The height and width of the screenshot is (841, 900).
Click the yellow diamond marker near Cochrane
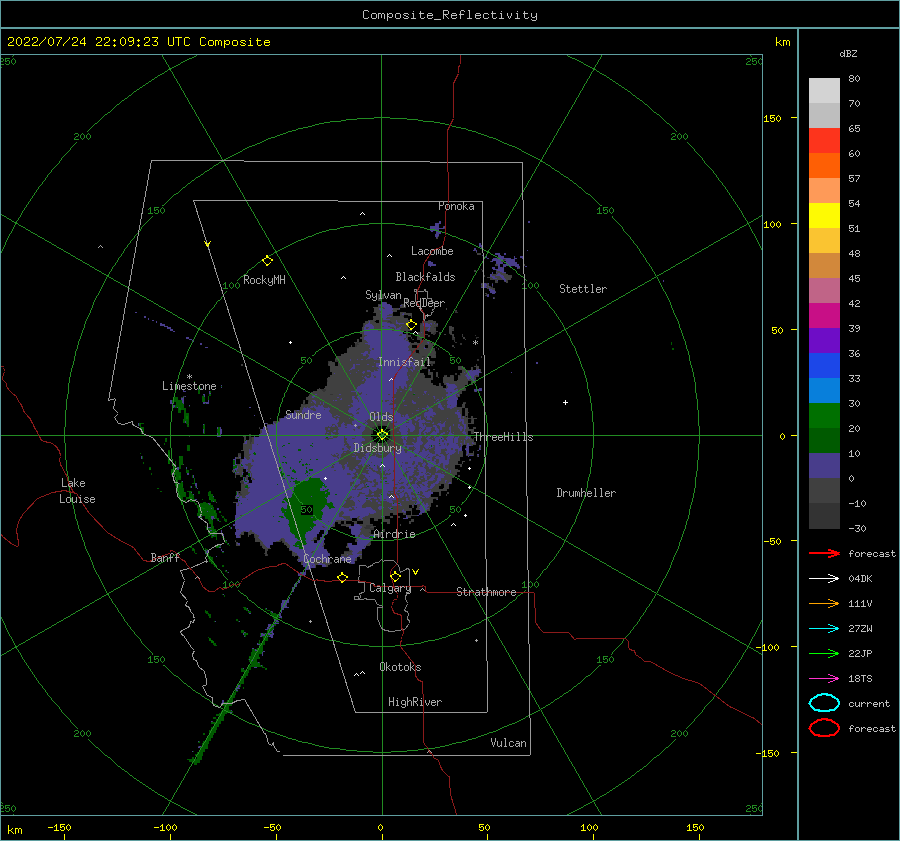tap(343, 577)
